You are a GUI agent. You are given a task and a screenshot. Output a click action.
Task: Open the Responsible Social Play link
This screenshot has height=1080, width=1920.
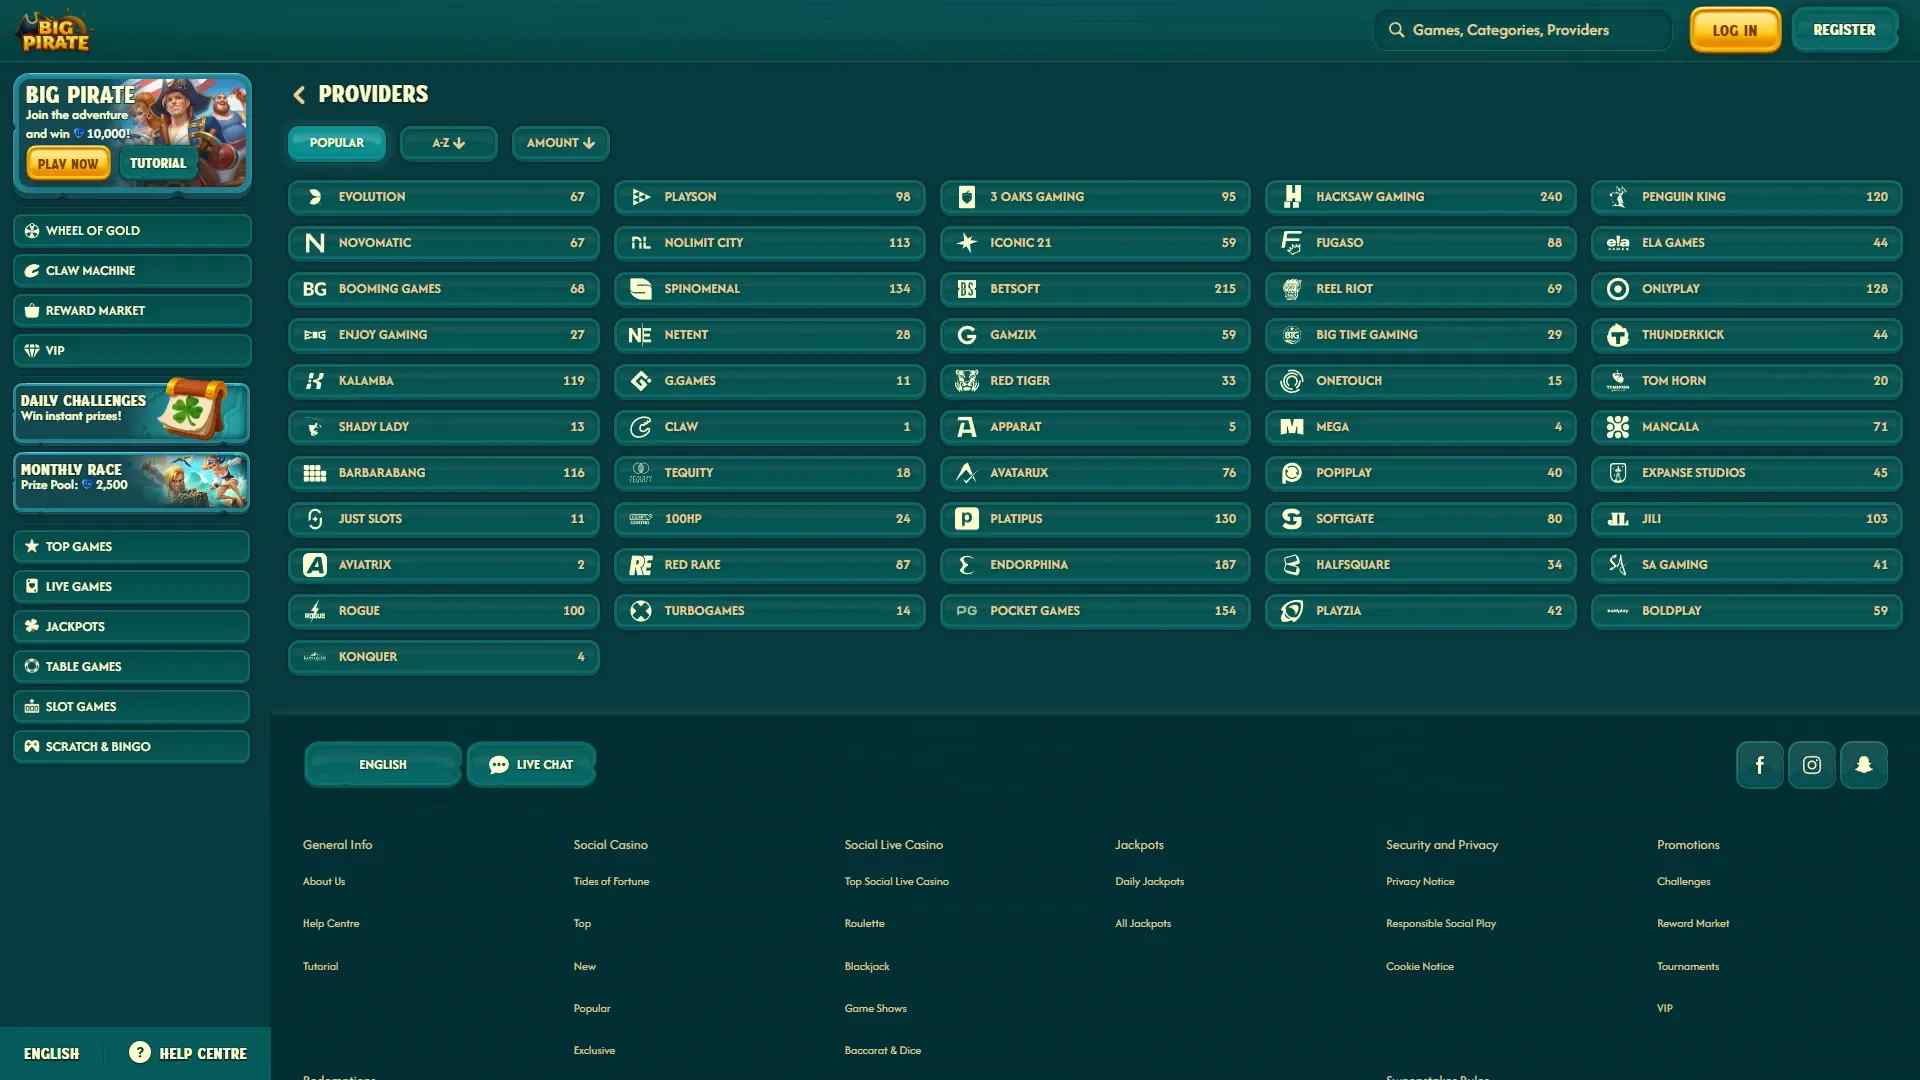click(x=1441, y=924)
